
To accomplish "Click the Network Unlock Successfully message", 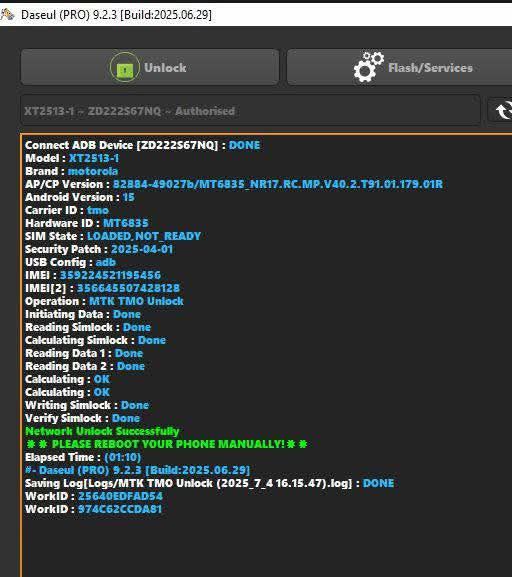I will pyautogui.click(x=102, y=431).
